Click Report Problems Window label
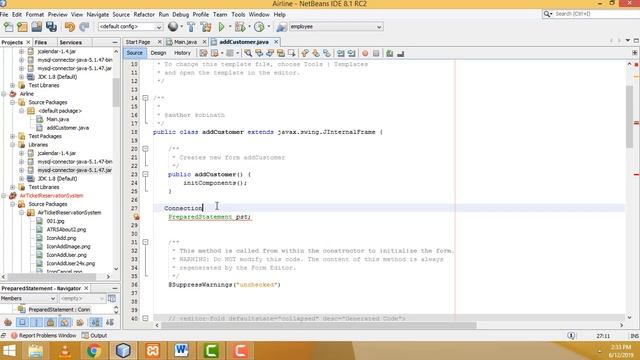The image size is (640, 360). (x=47, y=336)
